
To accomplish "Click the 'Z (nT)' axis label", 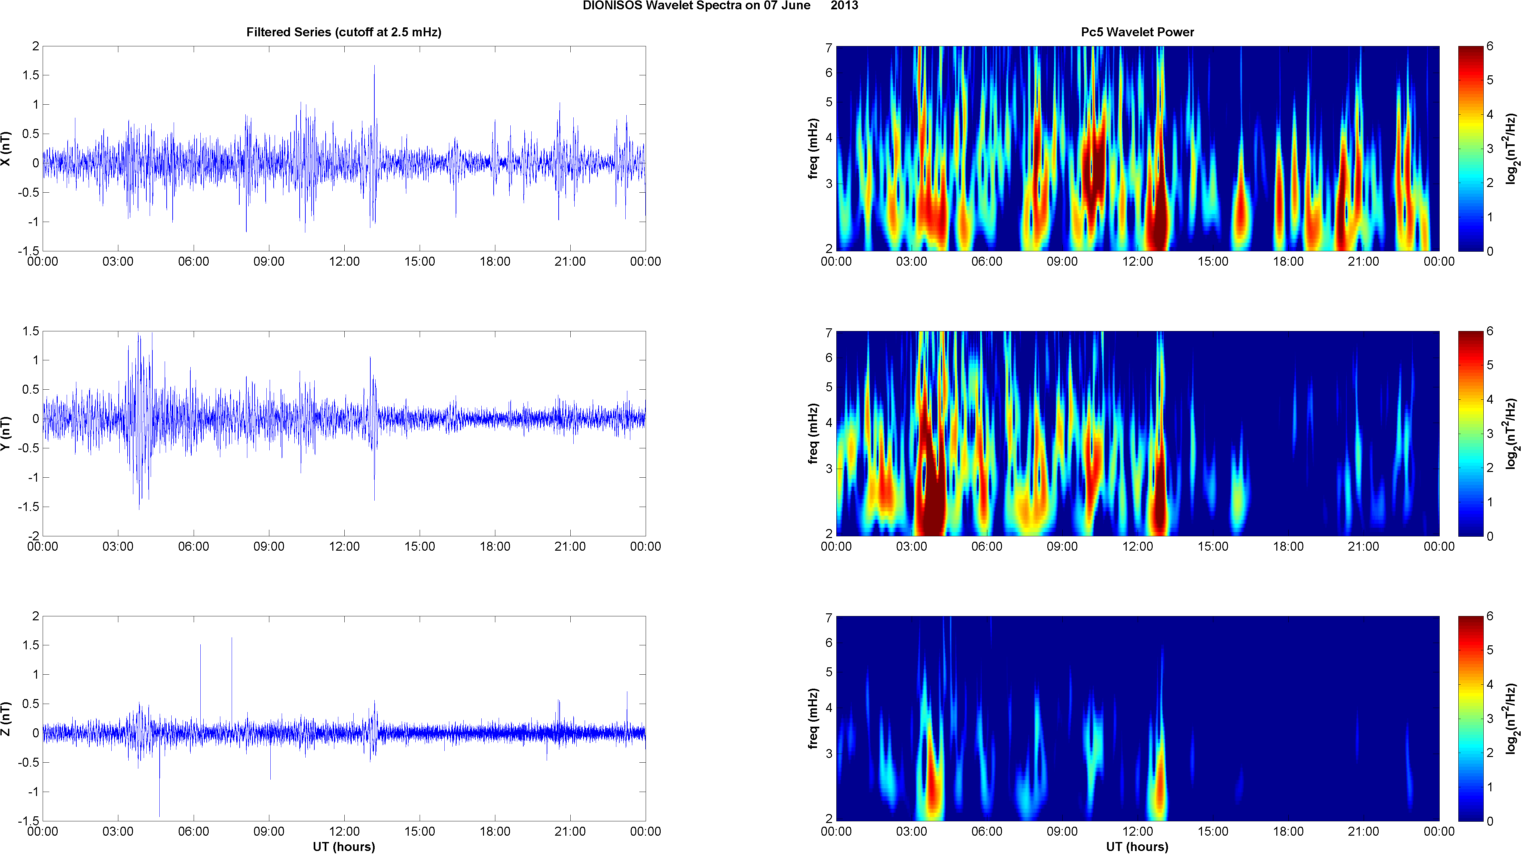I will [6, 718].
